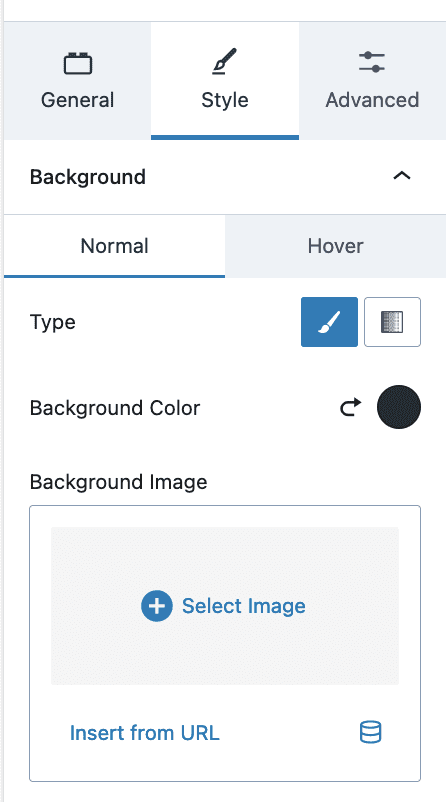
Task: Open the dark Background Color swatch
Action: [x=399, y=407]
